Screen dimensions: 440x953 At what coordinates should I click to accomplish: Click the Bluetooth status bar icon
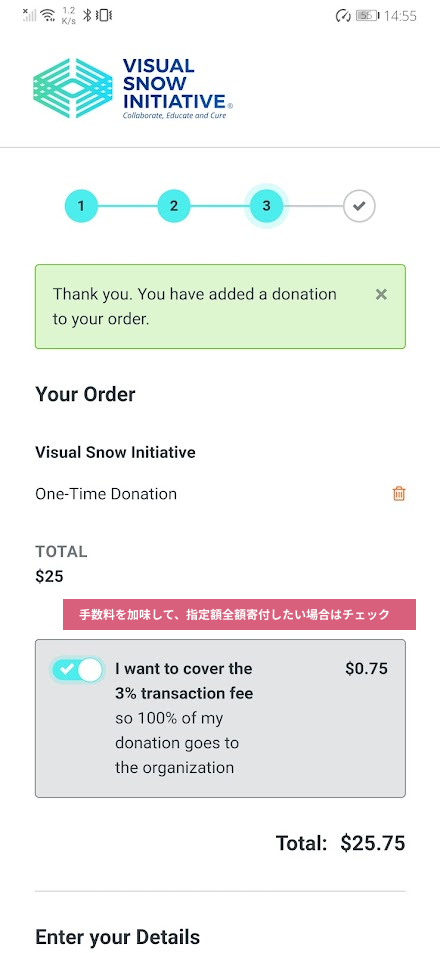pyautogui.click(x=87, y=16)
